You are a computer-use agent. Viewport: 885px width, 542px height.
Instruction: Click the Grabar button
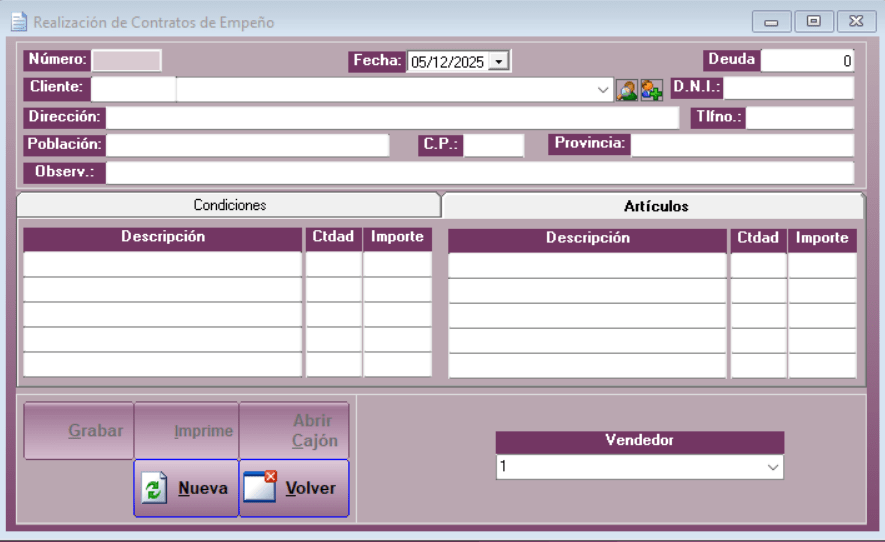pyautogui.click(x=79, y=431)
